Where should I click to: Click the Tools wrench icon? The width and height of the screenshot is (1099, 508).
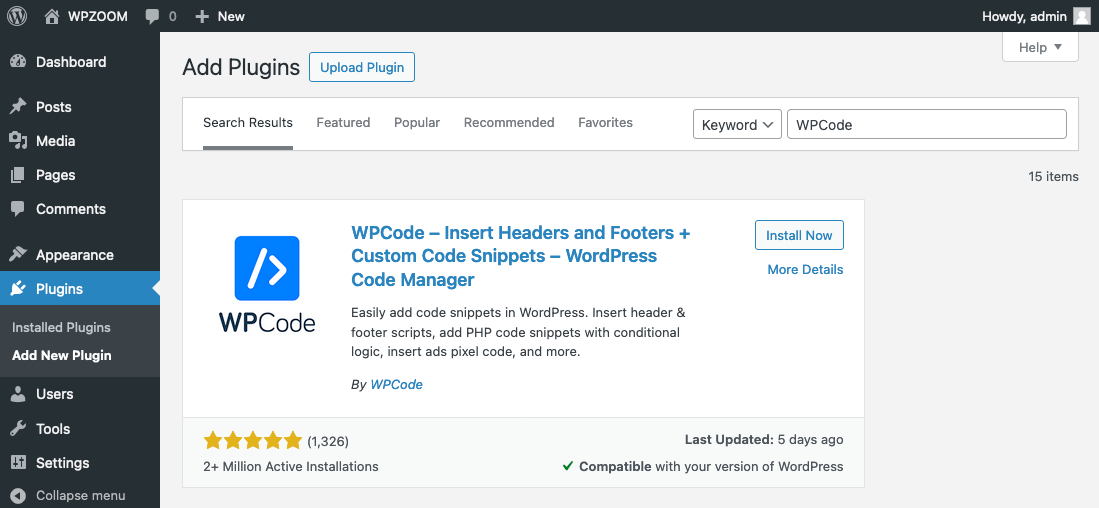tap(18, 429)
